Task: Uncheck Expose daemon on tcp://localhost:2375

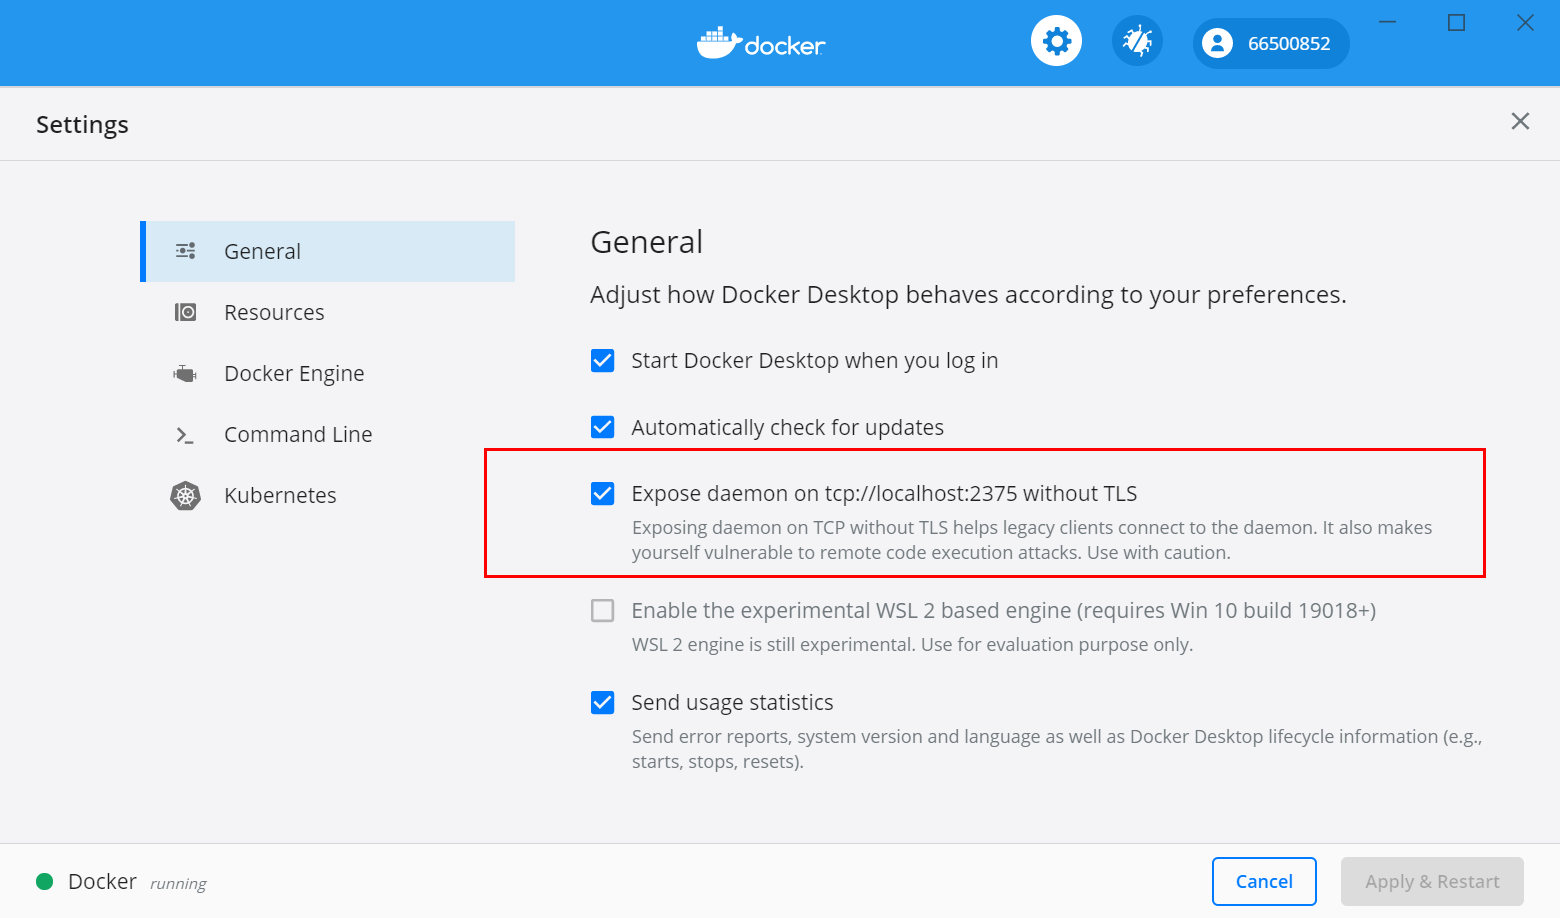Action: 602,493
